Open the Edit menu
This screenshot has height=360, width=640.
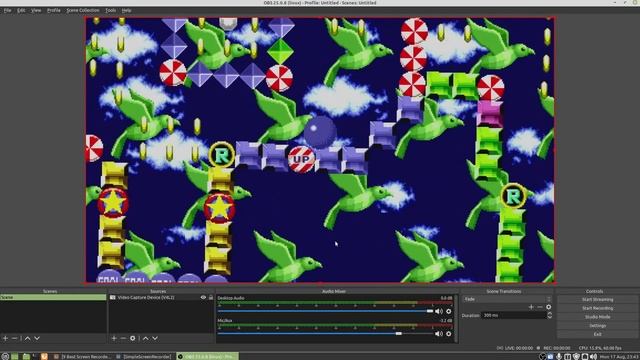point(21,10)
